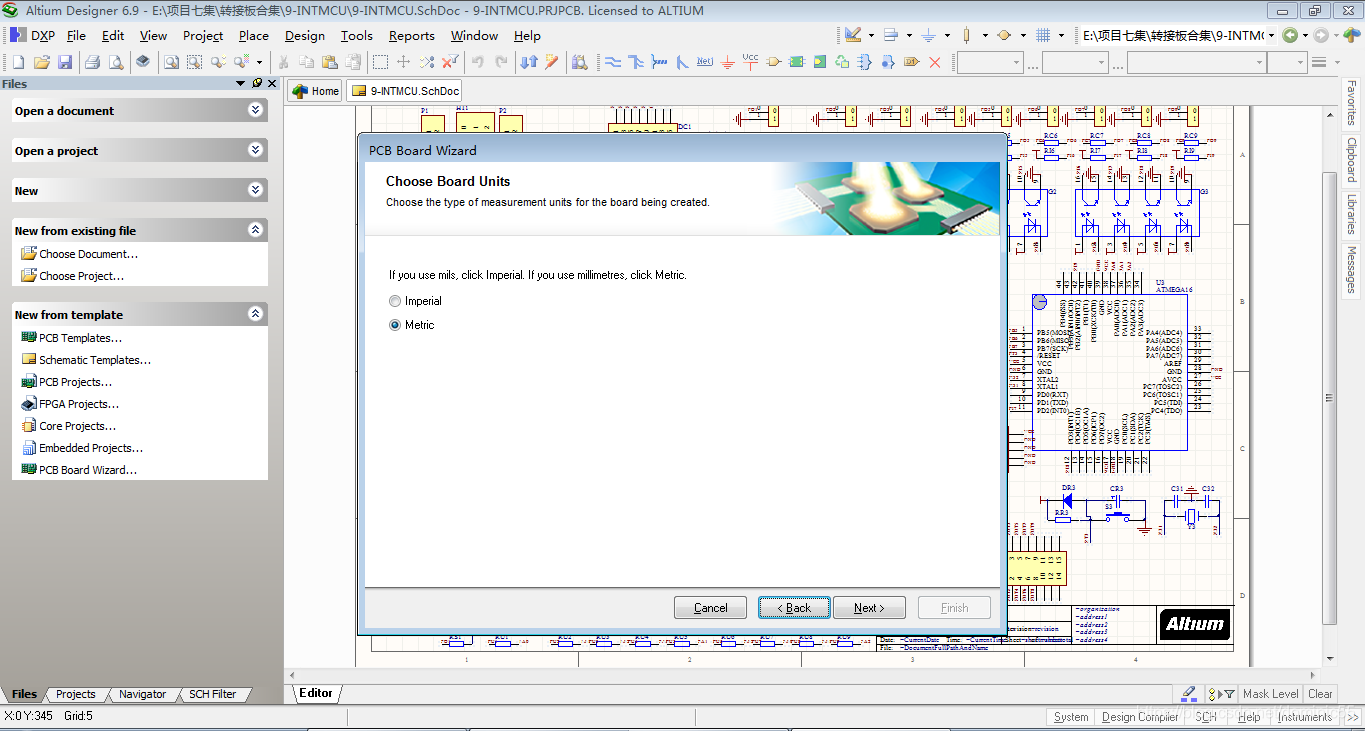
Task: Collapse the Open a document section
Action: [x=256, y=110]
